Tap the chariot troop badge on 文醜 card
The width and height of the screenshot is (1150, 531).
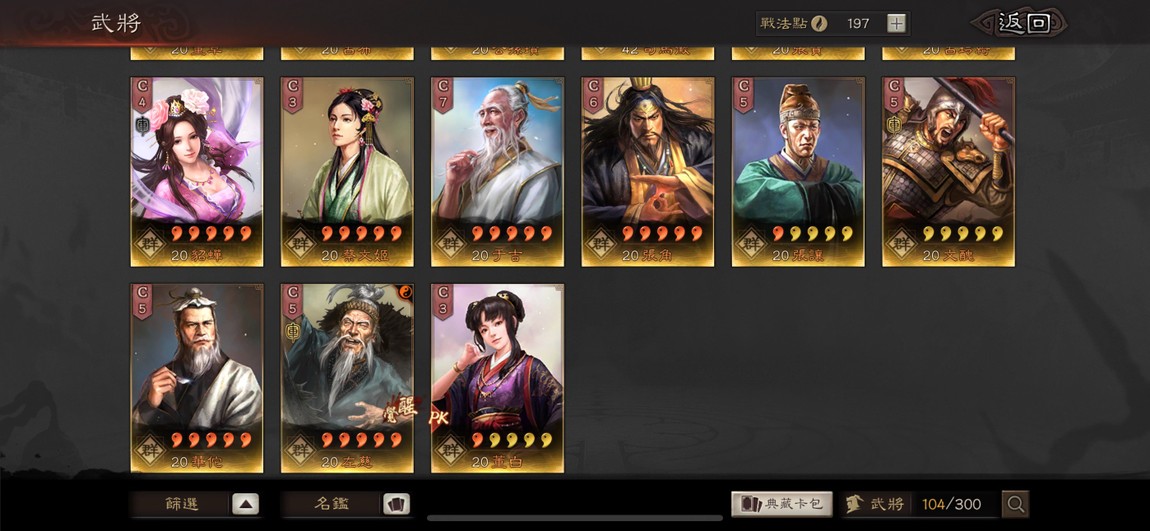[x=893, y=125]
